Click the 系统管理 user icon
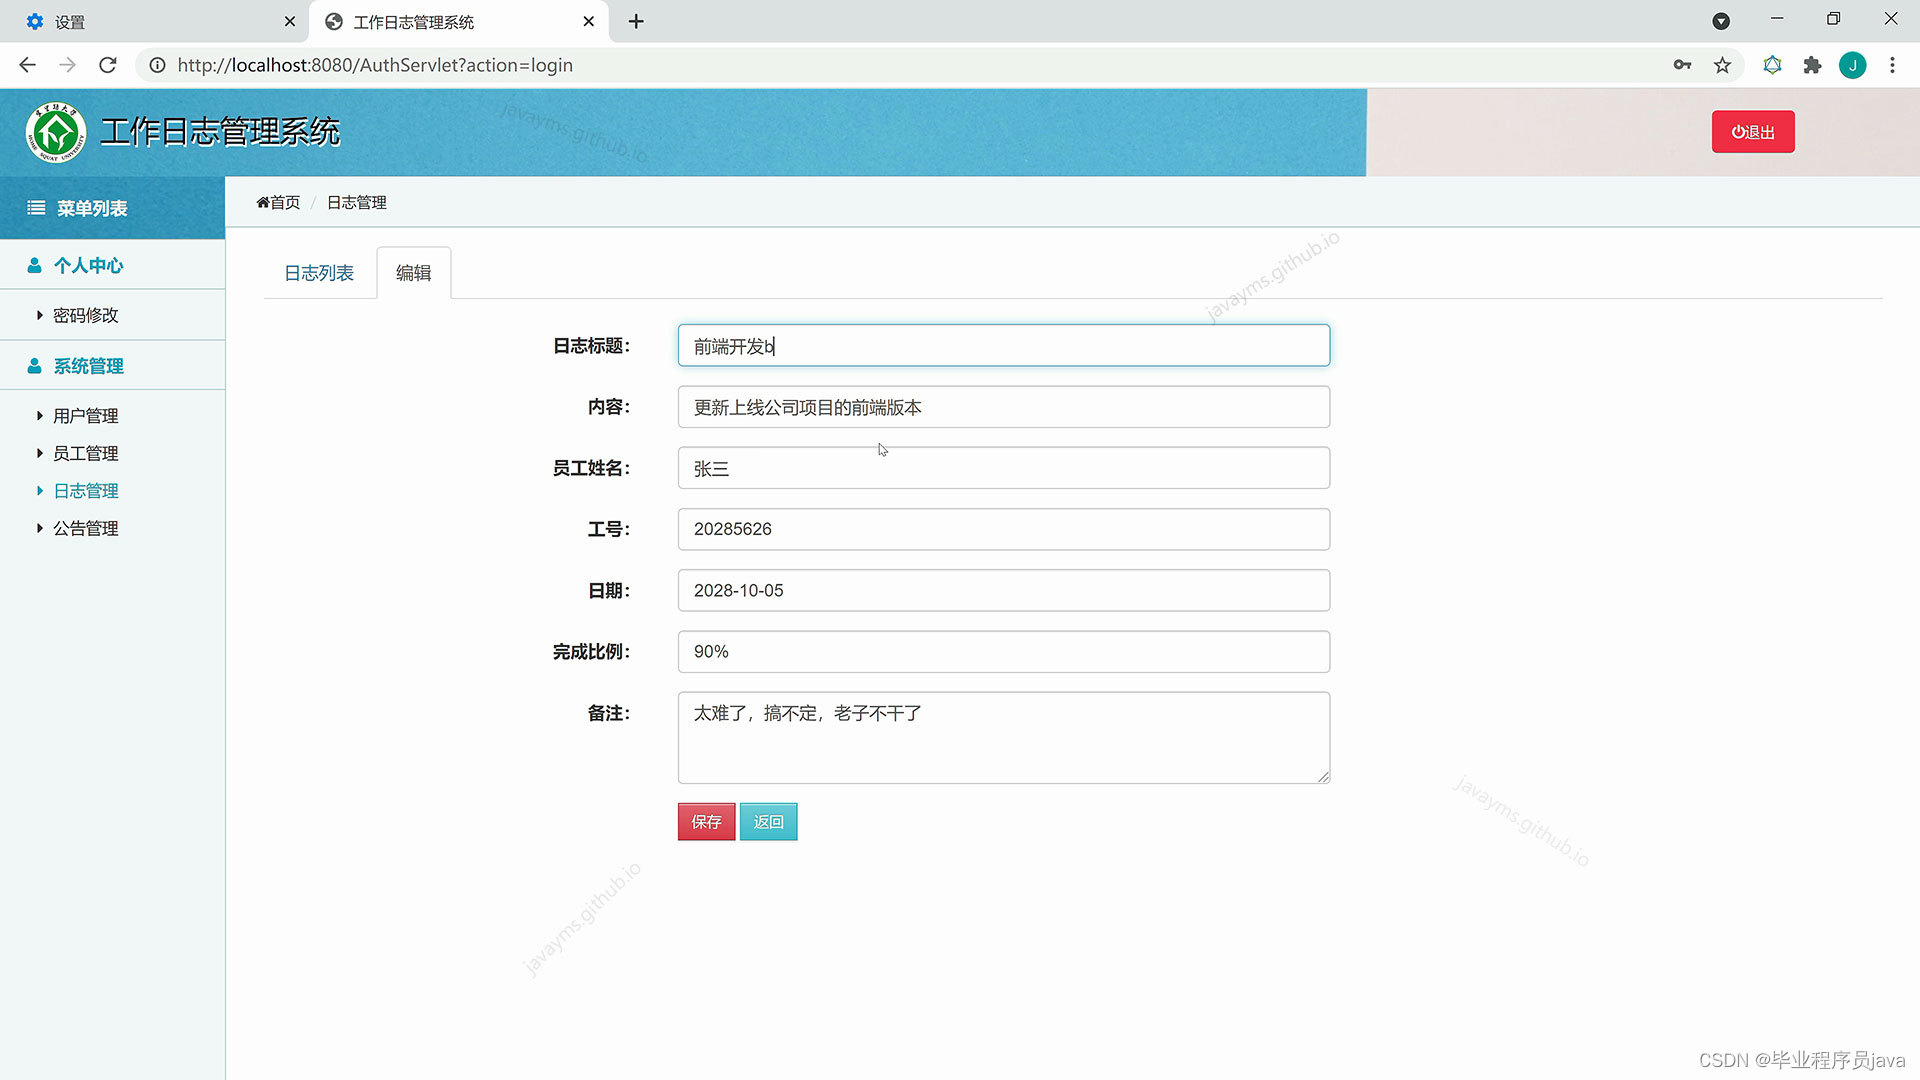Viewport: 1920px width, 1080px height. pos(34,366)
